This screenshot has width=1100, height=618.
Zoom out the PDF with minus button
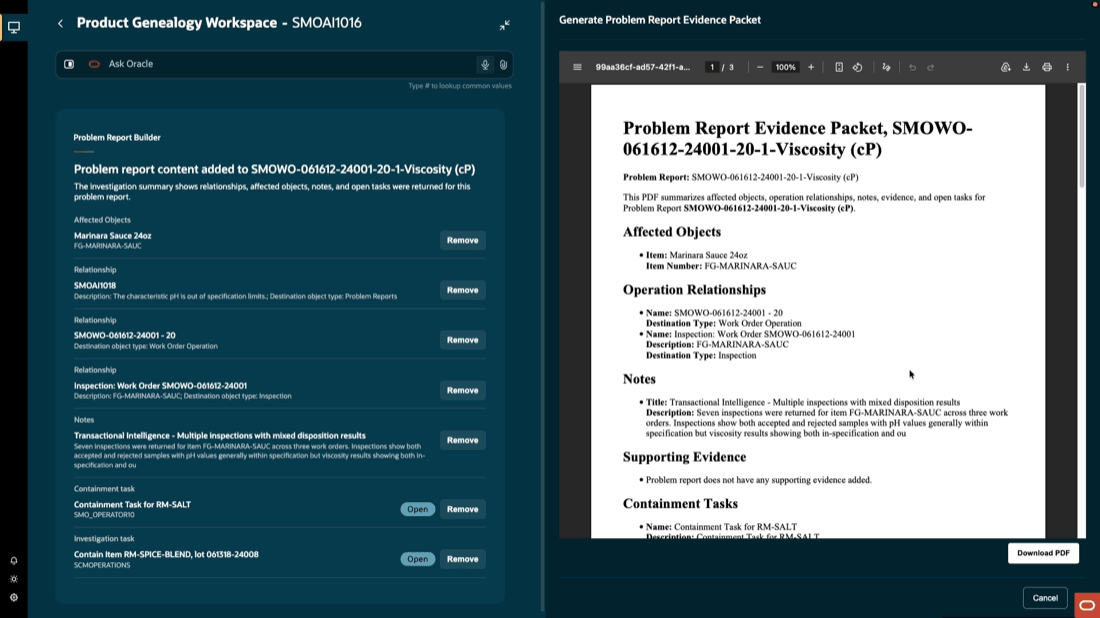pyautogui.click(x=760, y=67)
